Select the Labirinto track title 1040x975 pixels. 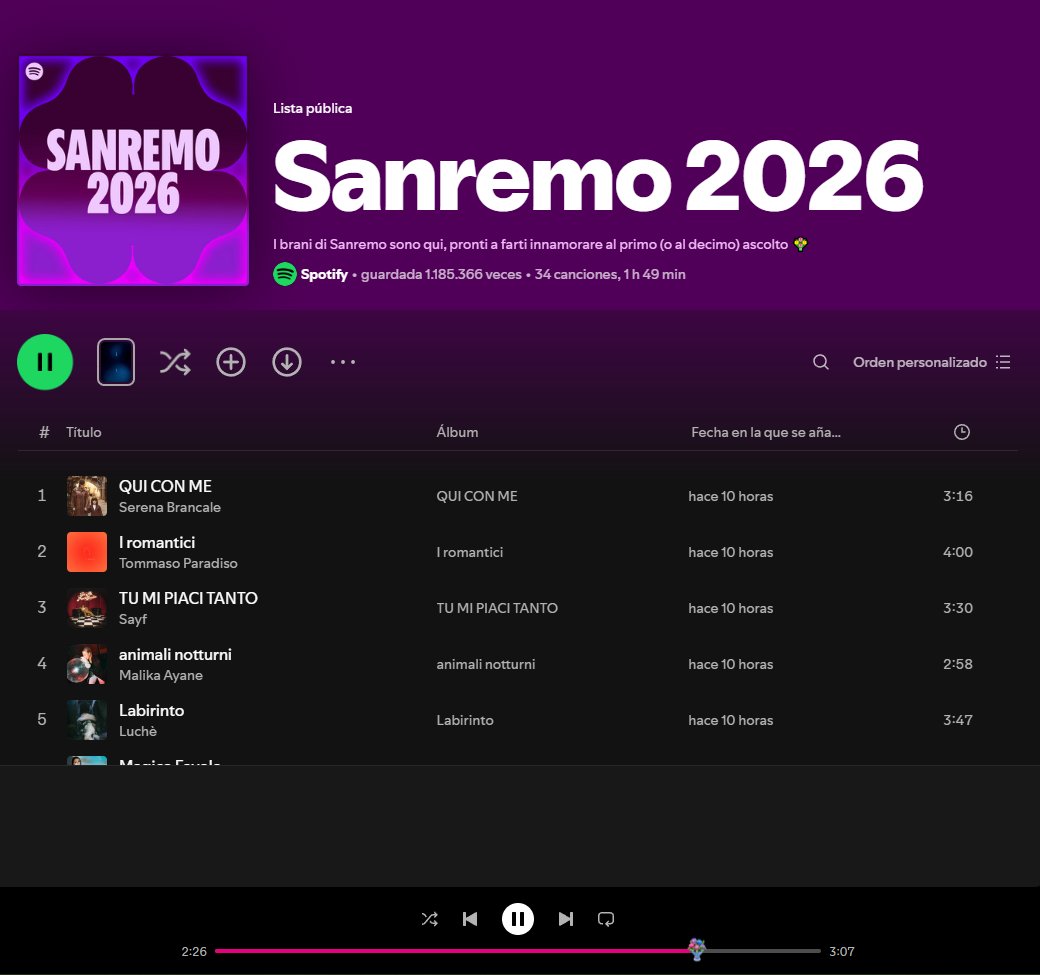pos(151,710)
